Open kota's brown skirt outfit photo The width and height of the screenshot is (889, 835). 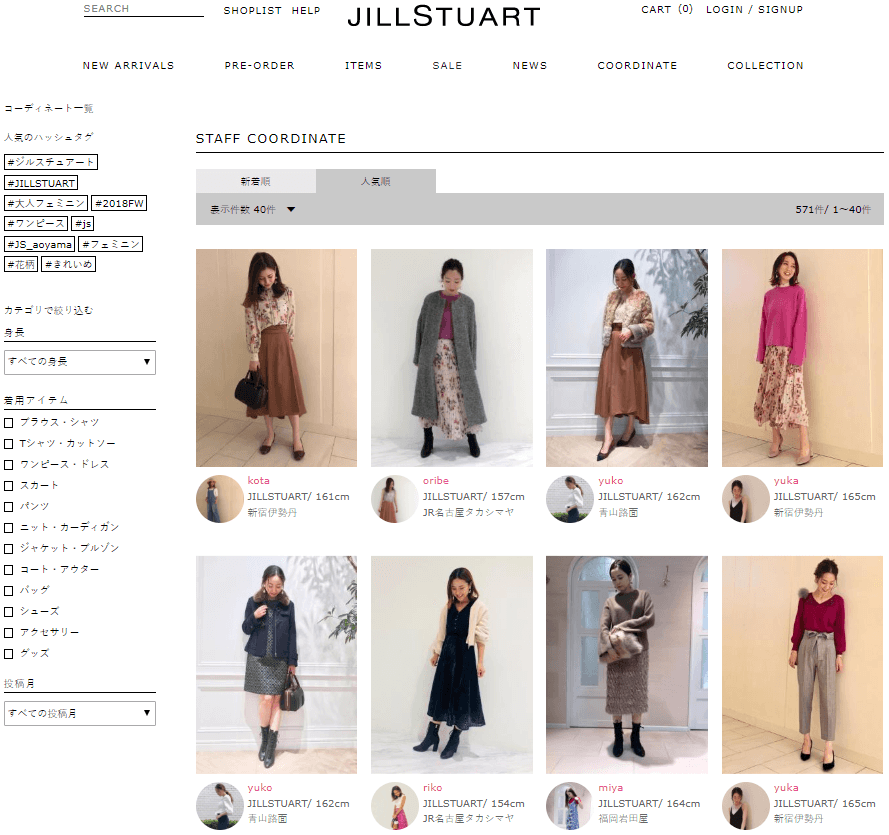point(276,357)
